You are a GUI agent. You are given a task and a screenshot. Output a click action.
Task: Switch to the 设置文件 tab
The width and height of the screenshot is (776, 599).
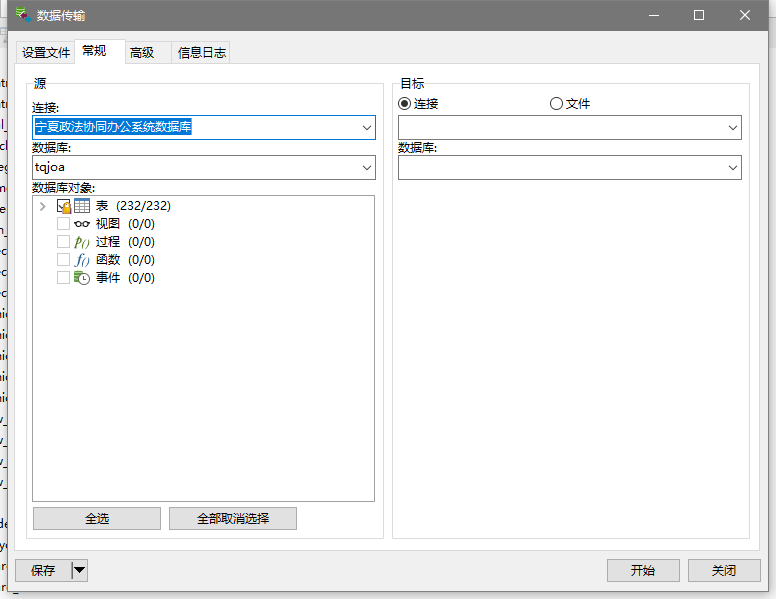(x=46, y=52)
